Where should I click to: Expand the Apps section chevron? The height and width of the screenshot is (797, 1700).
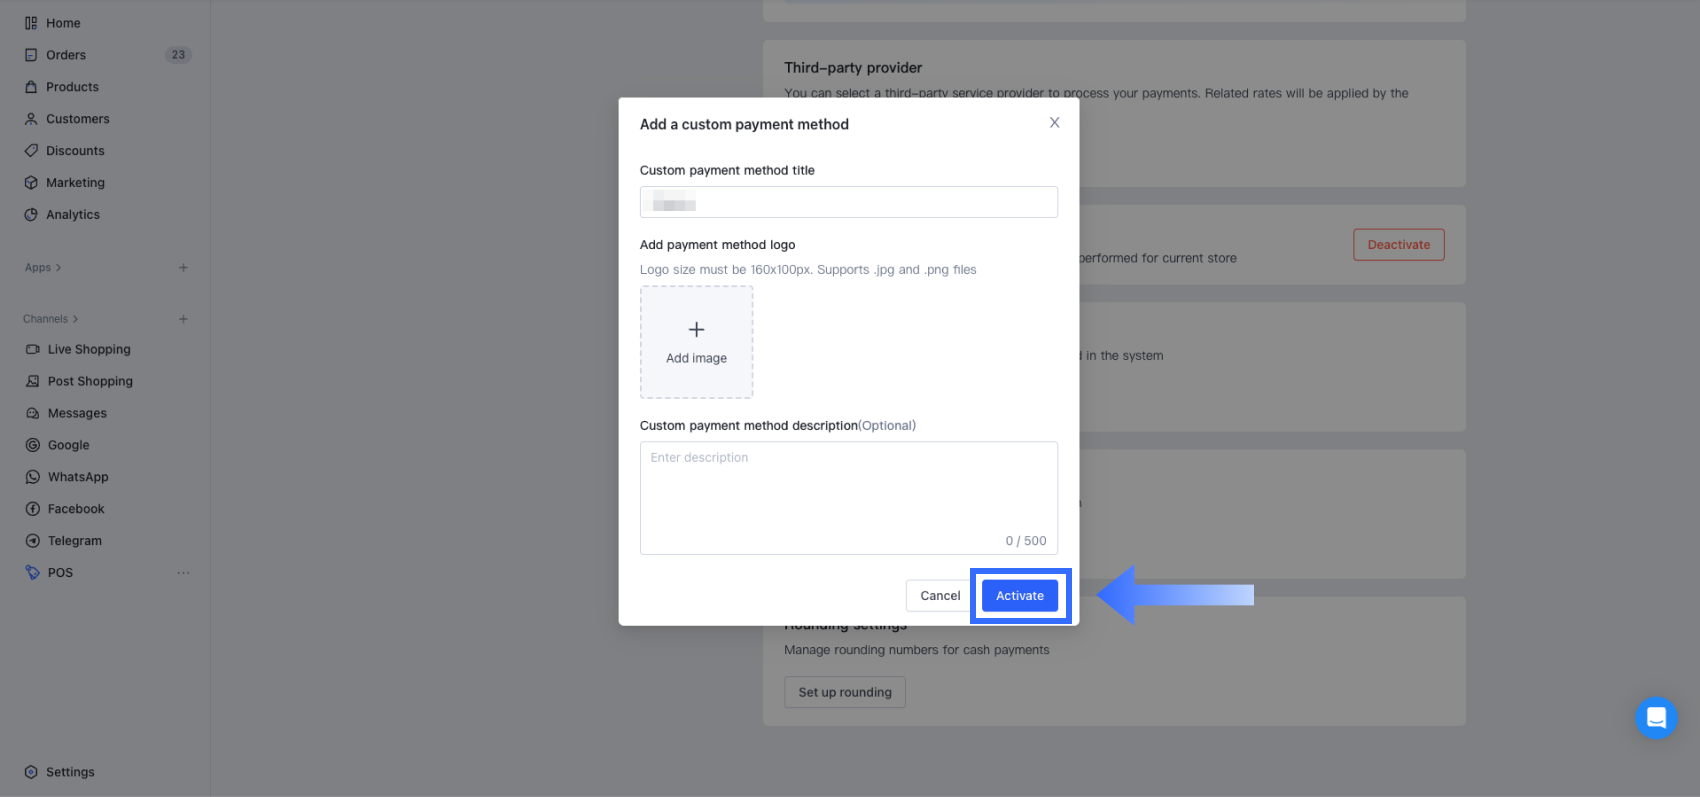59,268
